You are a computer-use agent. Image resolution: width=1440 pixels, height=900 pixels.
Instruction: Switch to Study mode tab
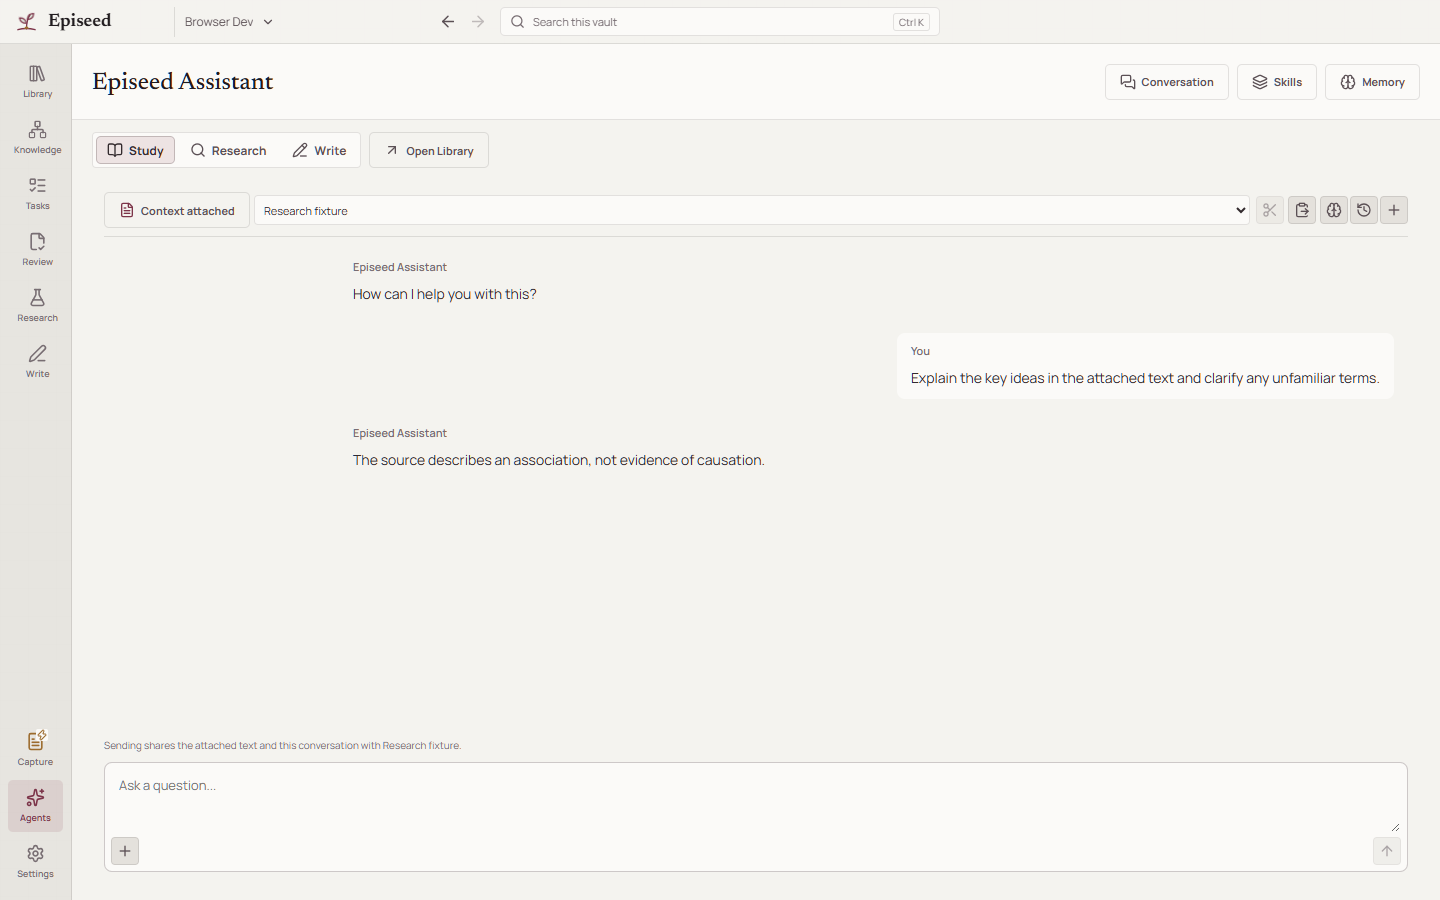(x=136, y=150)
